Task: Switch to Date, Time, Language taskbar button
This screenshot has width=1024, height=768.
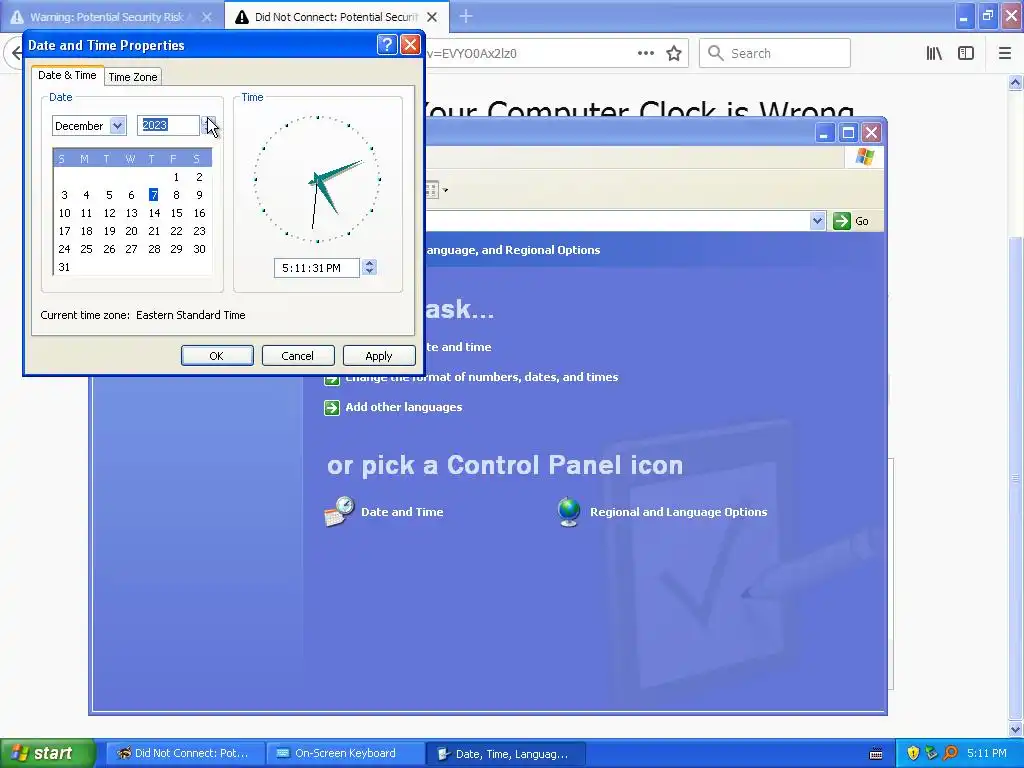Action: (x=506, y=754)
